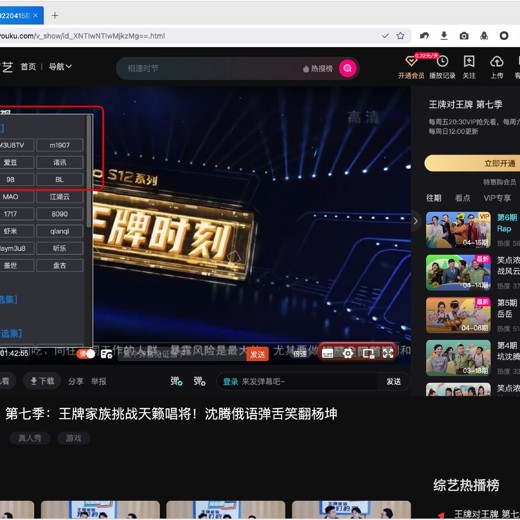Click the source panel vertical scrollbar

pyautogui.click(x=89, y=172)
